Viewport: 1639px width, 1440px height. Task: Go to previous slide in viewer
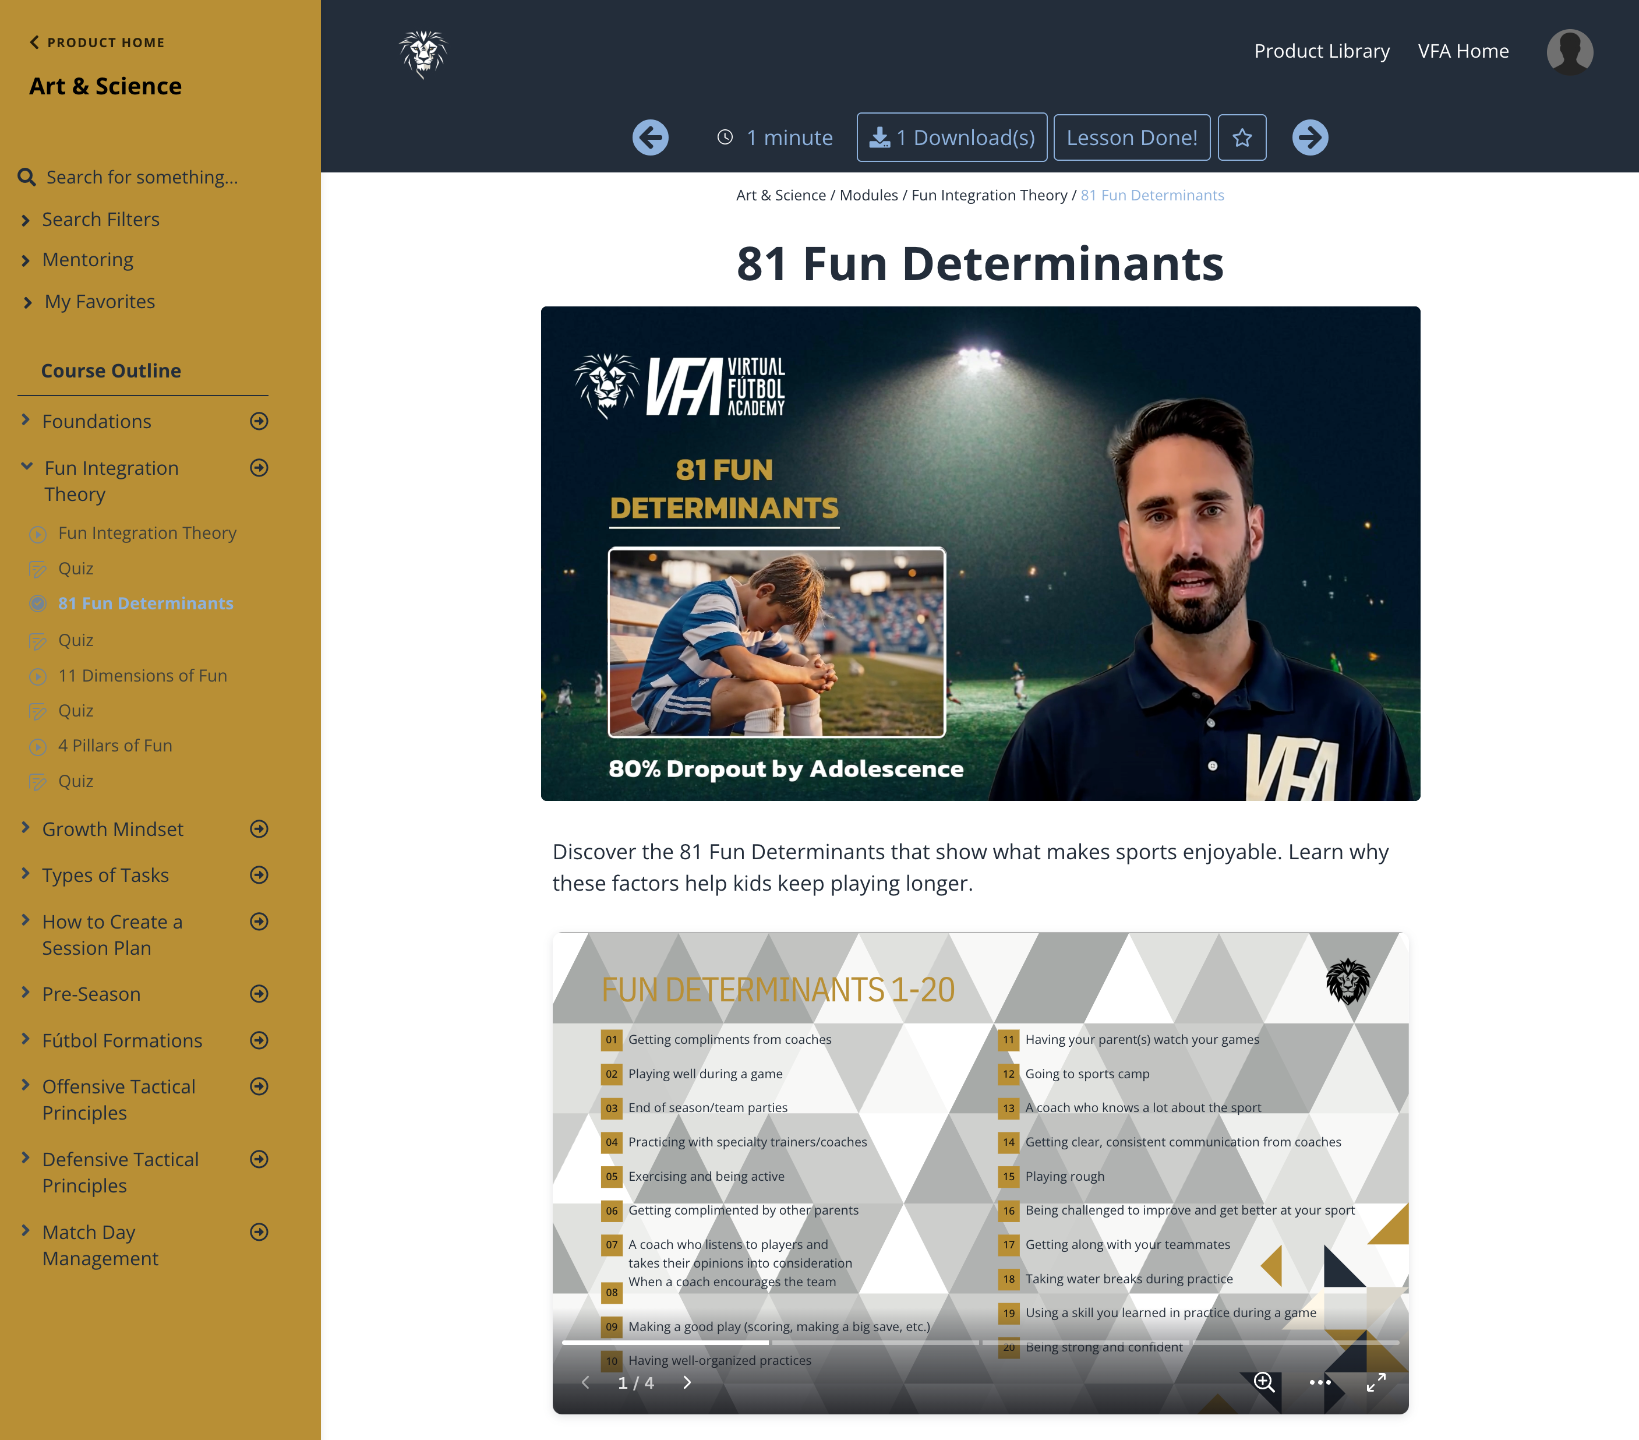pos(586,1383)
